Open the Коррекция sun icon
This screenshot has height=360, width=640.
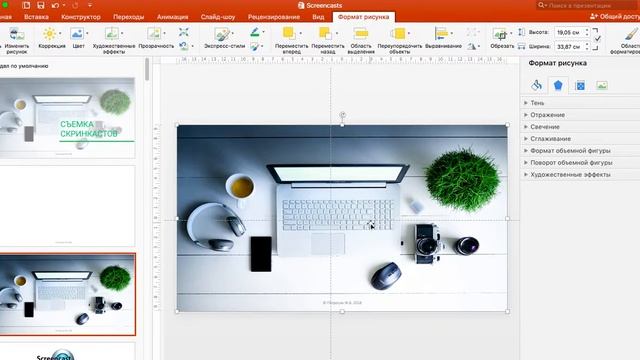click(49, 33)
